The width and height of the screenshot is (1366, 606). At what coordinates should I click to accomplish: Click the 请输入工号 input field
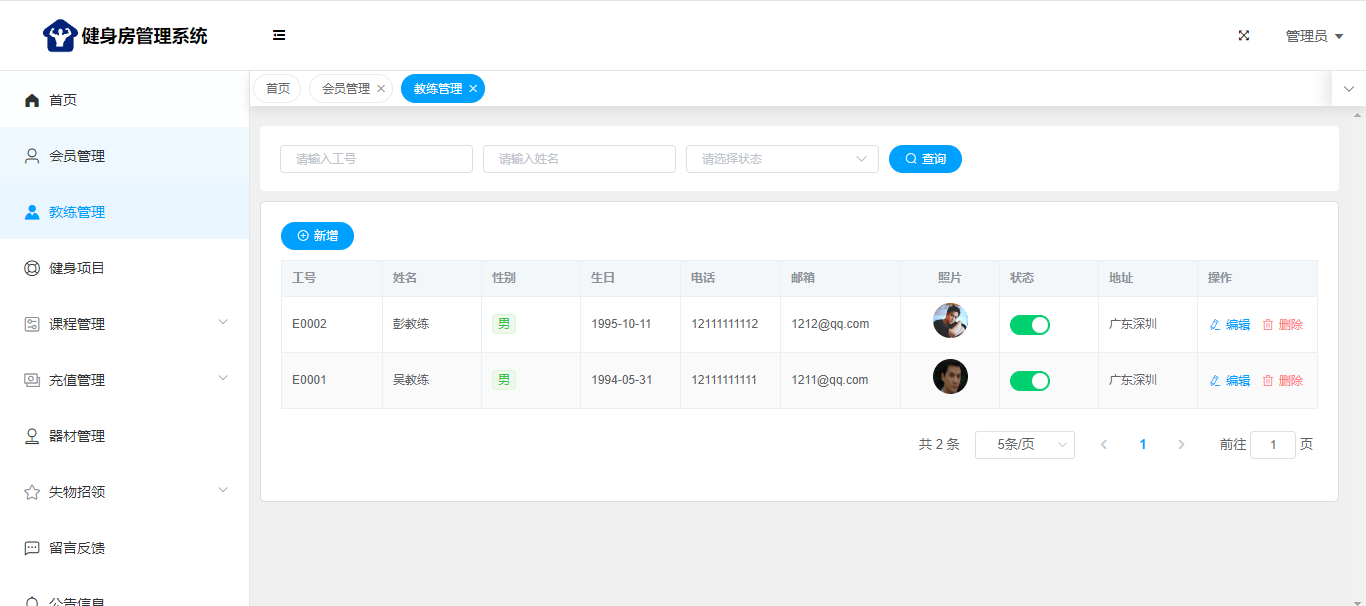pyautogui.click(x=376, y=159)
